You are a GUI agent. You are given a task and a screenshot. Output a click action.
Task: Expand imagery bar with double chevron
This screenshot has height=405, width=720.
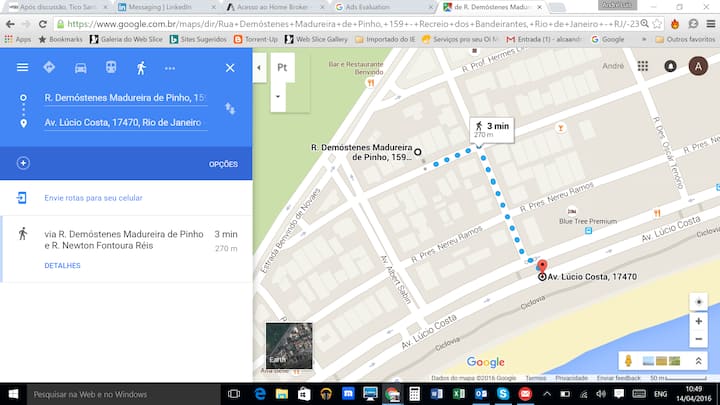pyautogui.click(x=698, y=360)
